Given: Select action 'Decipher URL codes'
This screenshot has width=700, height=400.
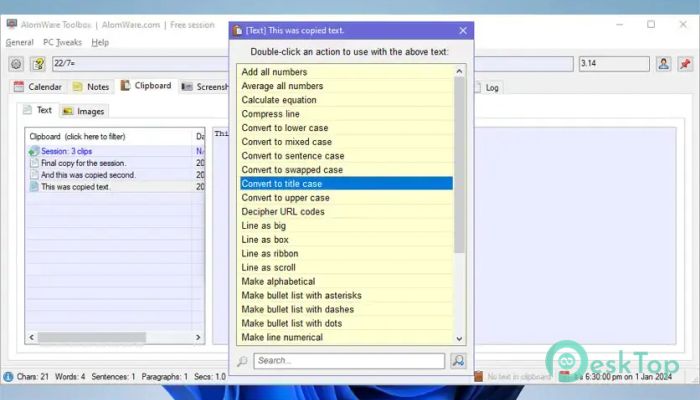Looking at the screenshot, I should coord(346,212).
